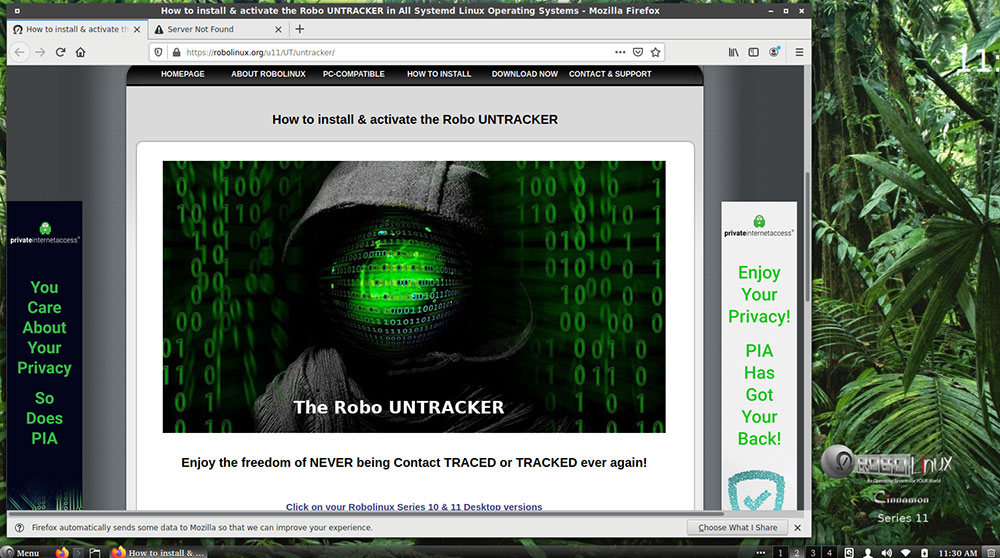The width and height of the screenshot is (1000, 558).
Task: Open a new tab with plus
Action: (x=300, y=29)
